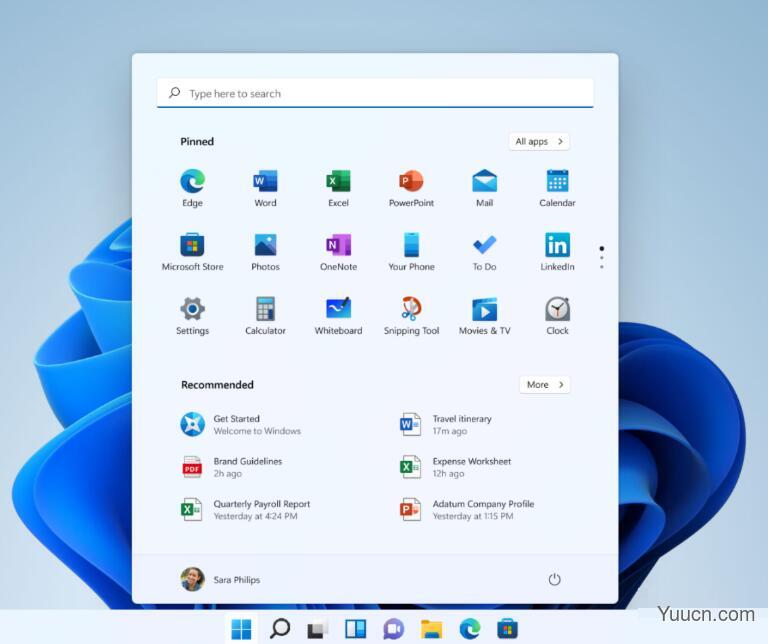The width and height of the screenshot is (768, 644).
Task: Open the Settings gear app
Action: coord(192,316)
